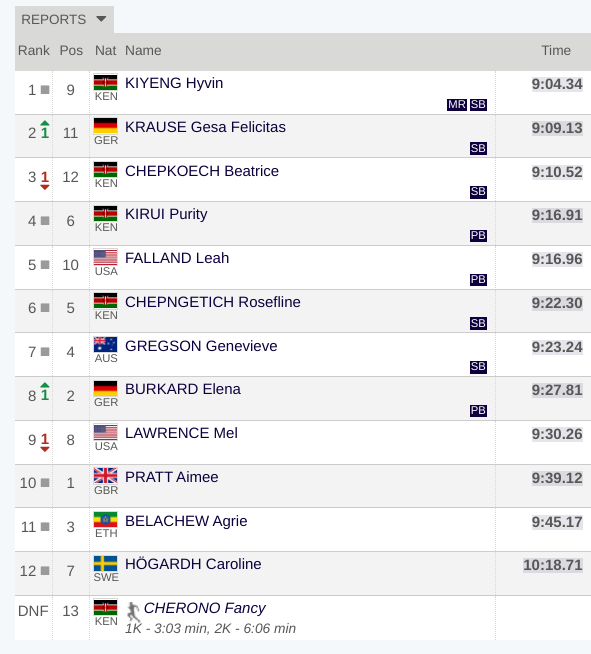Click the Australia flag next to GREGSON

click(x=106, y=345)
